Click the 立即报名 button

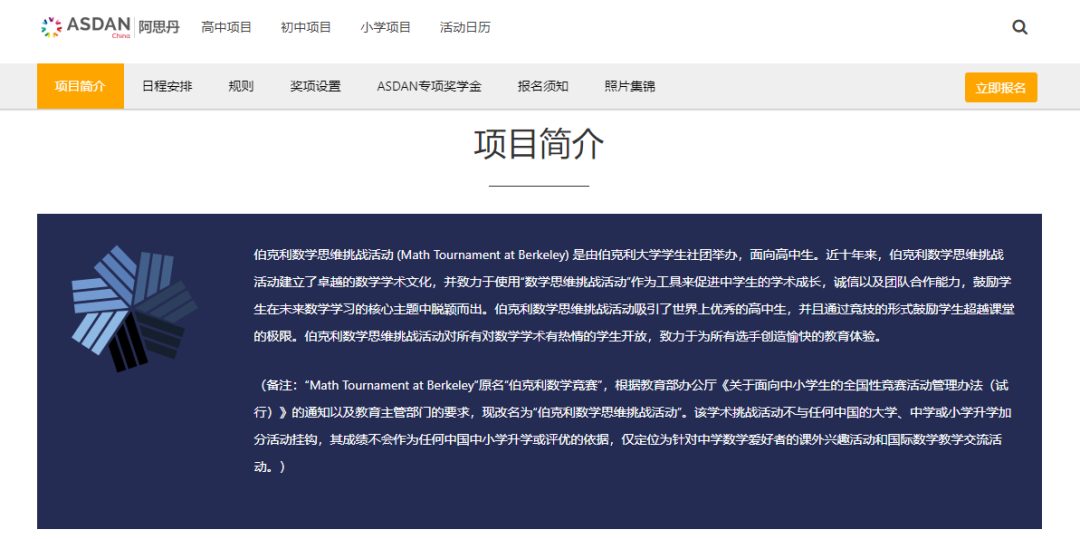tap(1001, 87)
